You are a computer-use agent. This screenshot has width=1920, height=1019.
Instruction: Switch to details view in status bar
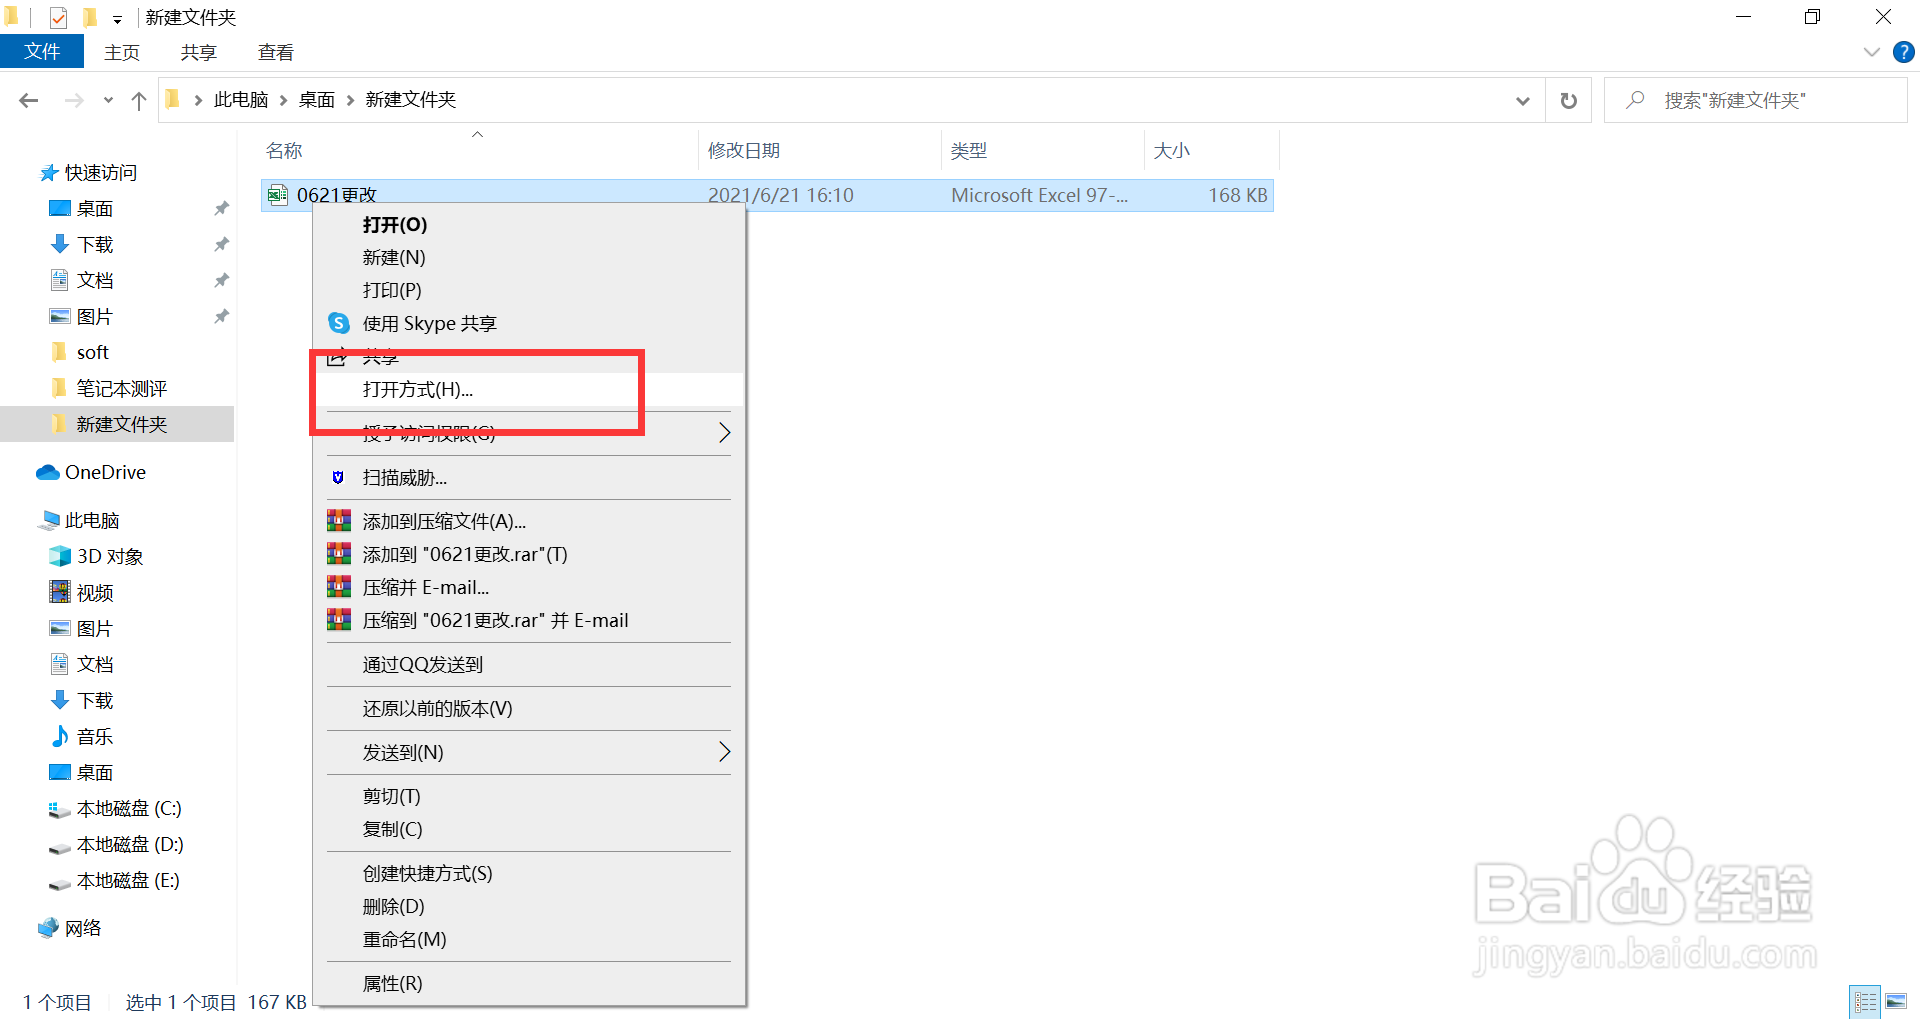pyautogui.click(x=1865, y=1002)
